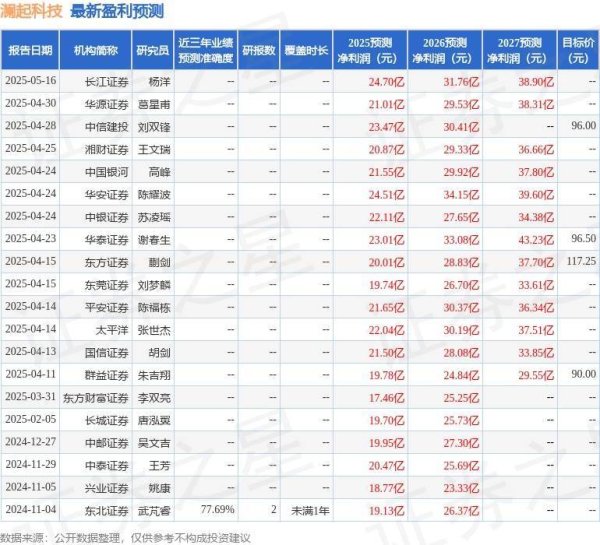Click the 34.15亿 forecast value
The width and height of the screenshot is (600, 545).
click(x=461, y=194)
